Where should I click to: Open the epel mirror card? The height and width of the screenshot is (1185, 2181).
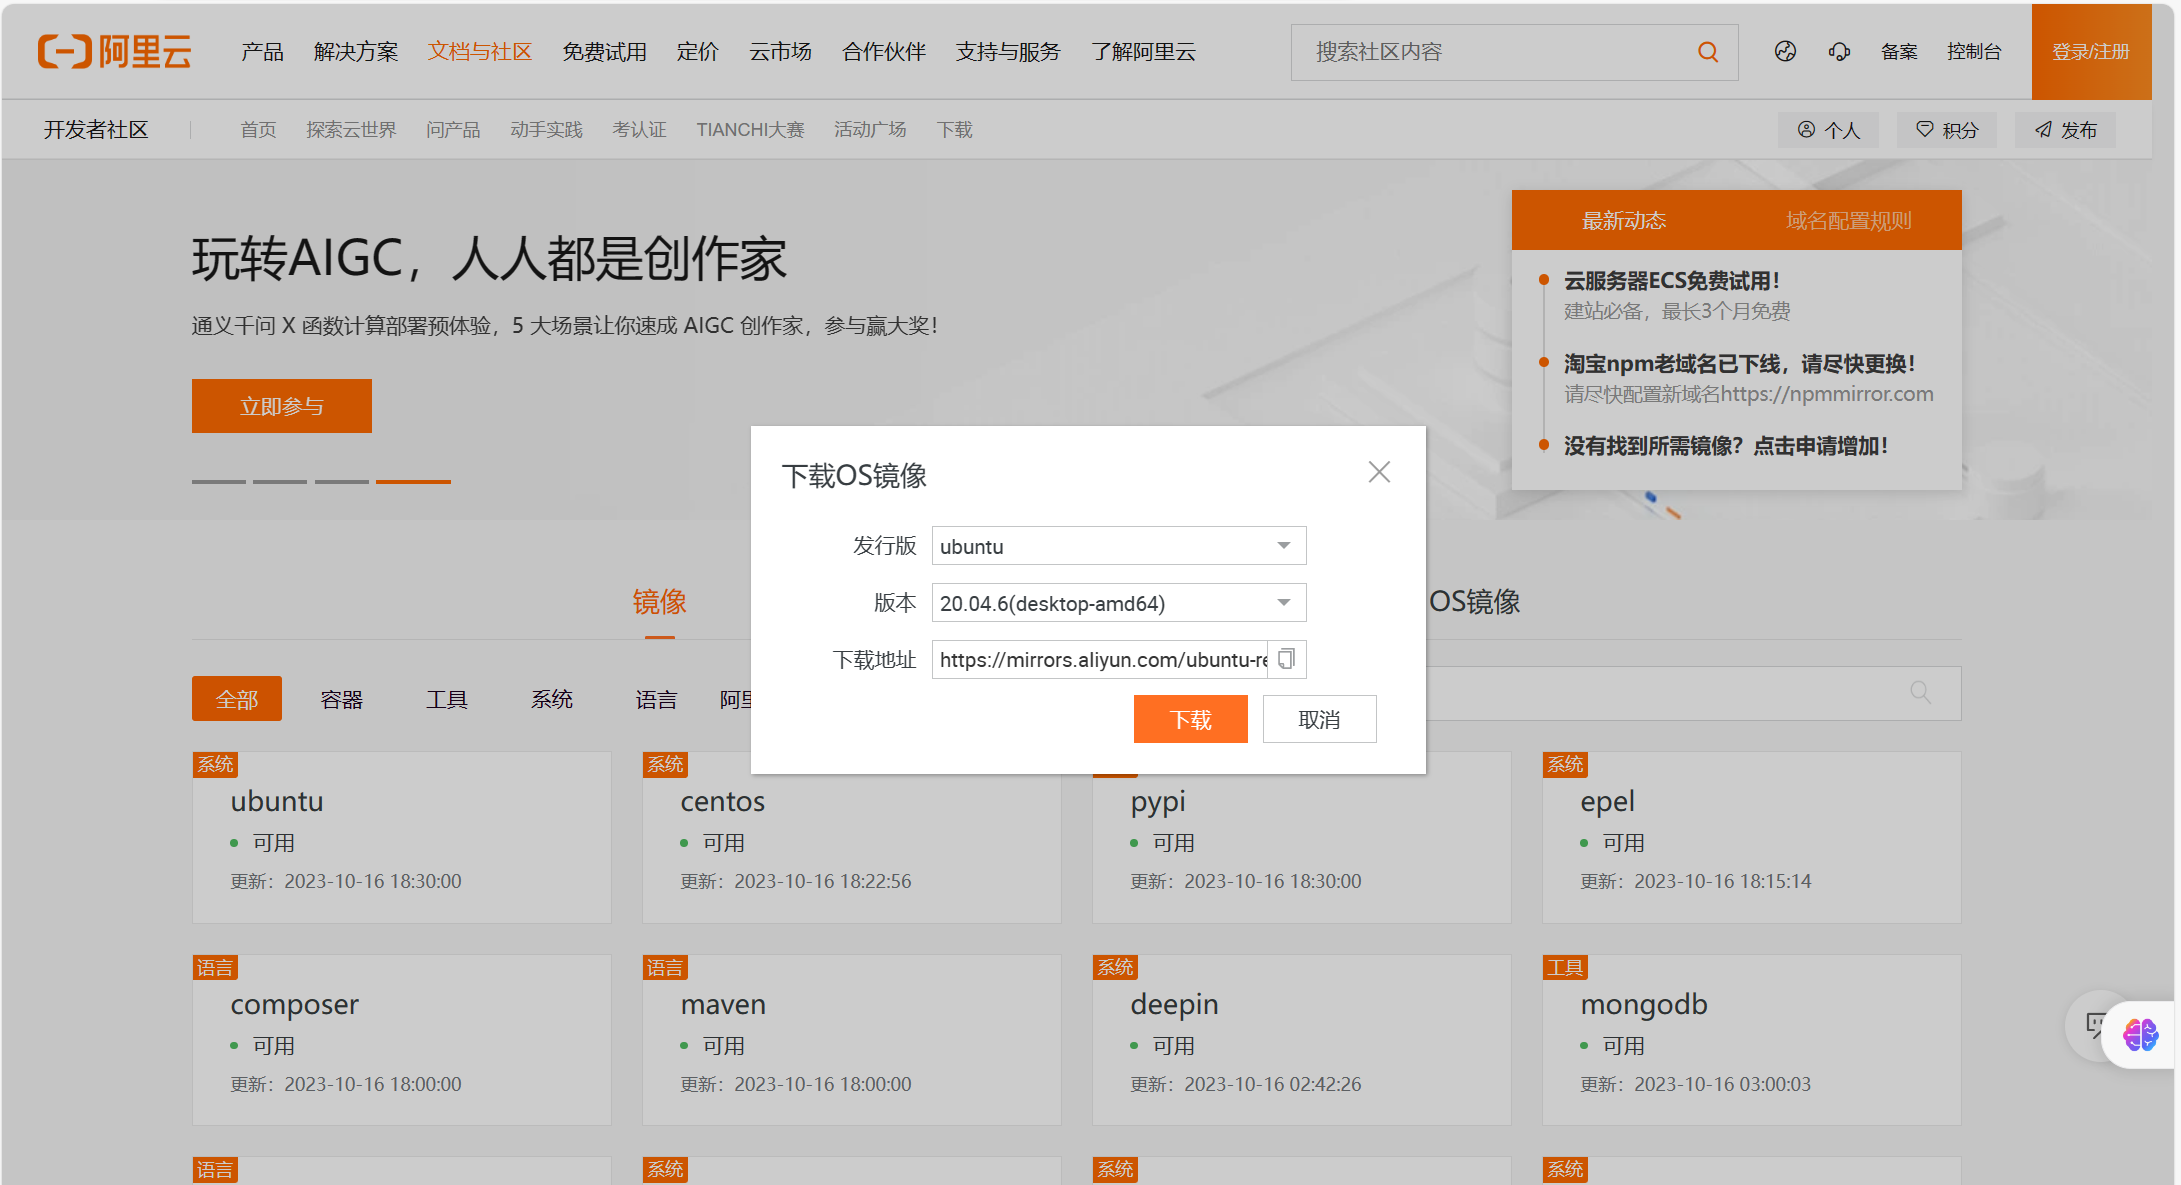1751,837
